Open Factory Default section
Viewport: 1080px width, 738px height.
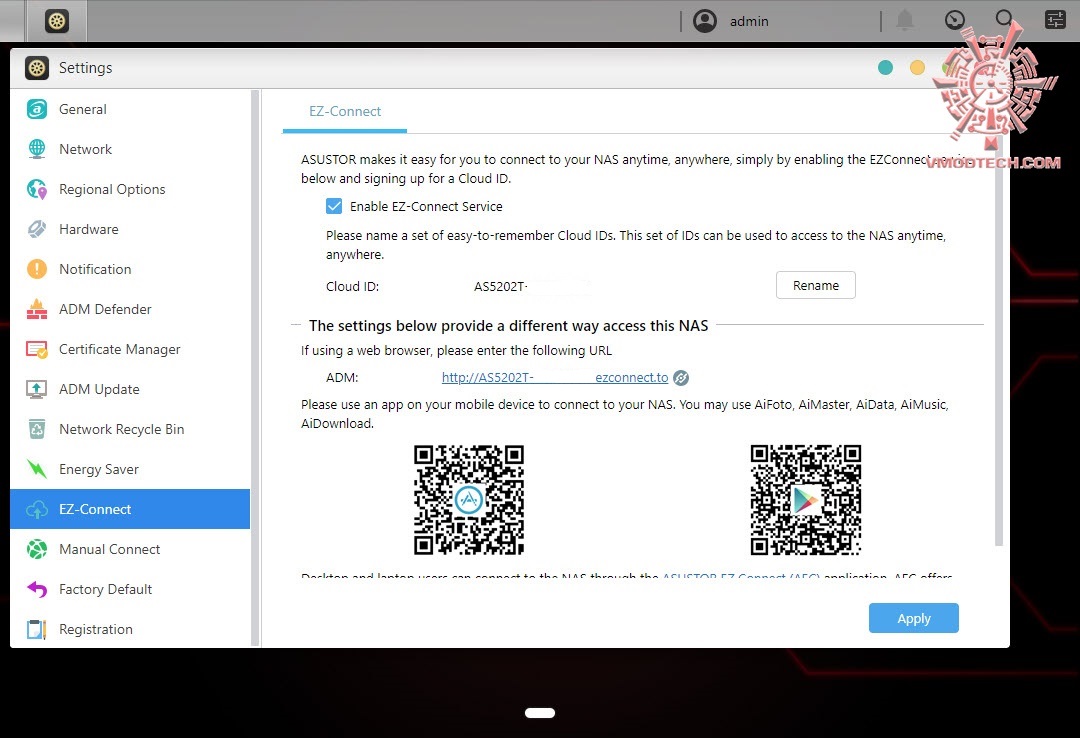tap(130, 589)
